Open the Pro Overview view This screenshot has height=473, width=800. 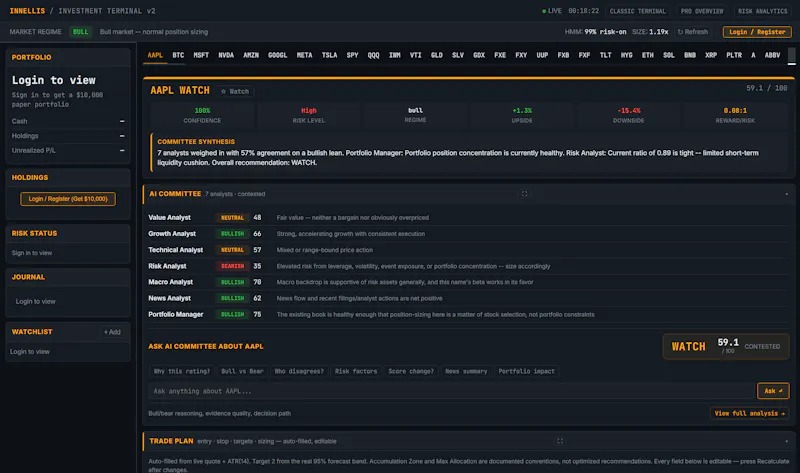tap(702, 11)
